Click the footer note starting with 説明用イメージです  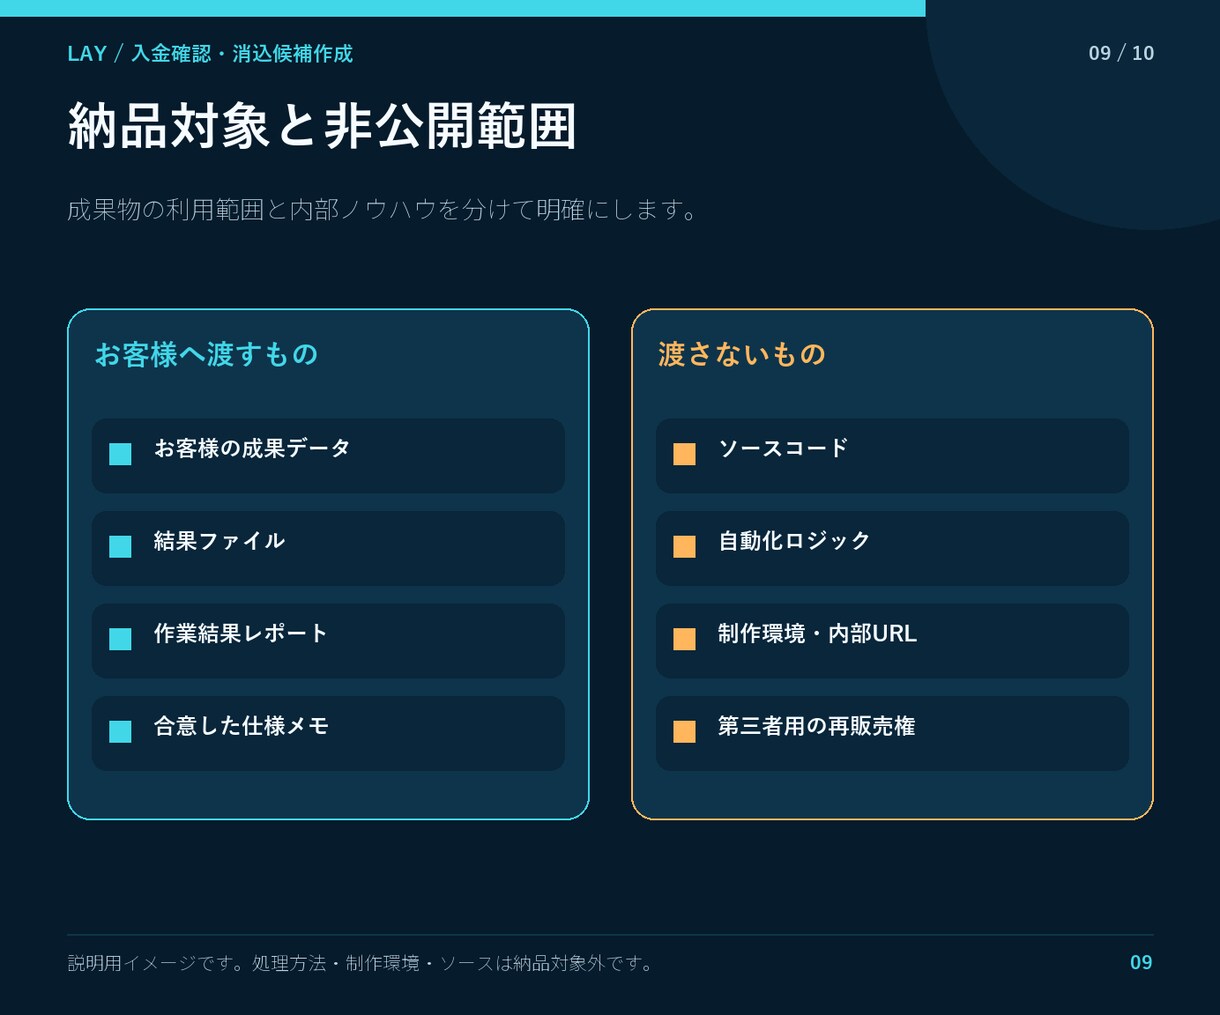[360, 963]
